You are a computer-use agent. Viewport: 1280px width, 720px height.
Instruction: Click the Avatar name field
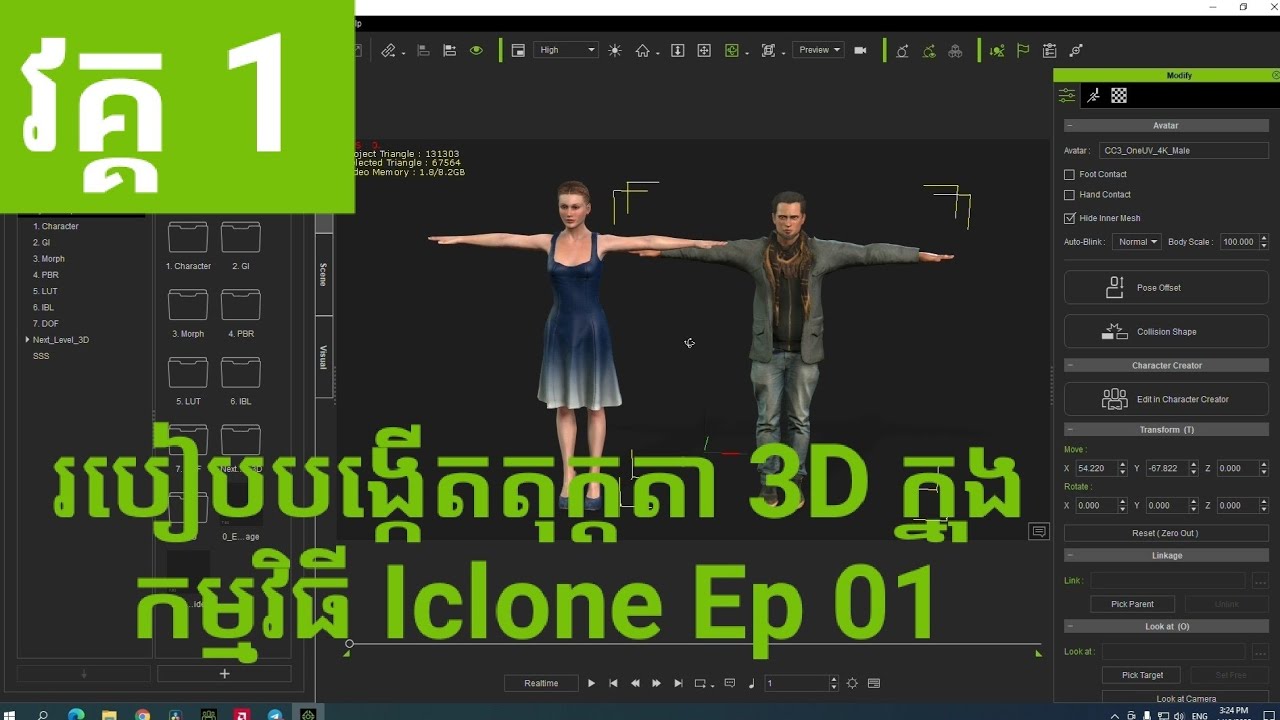1184,151
